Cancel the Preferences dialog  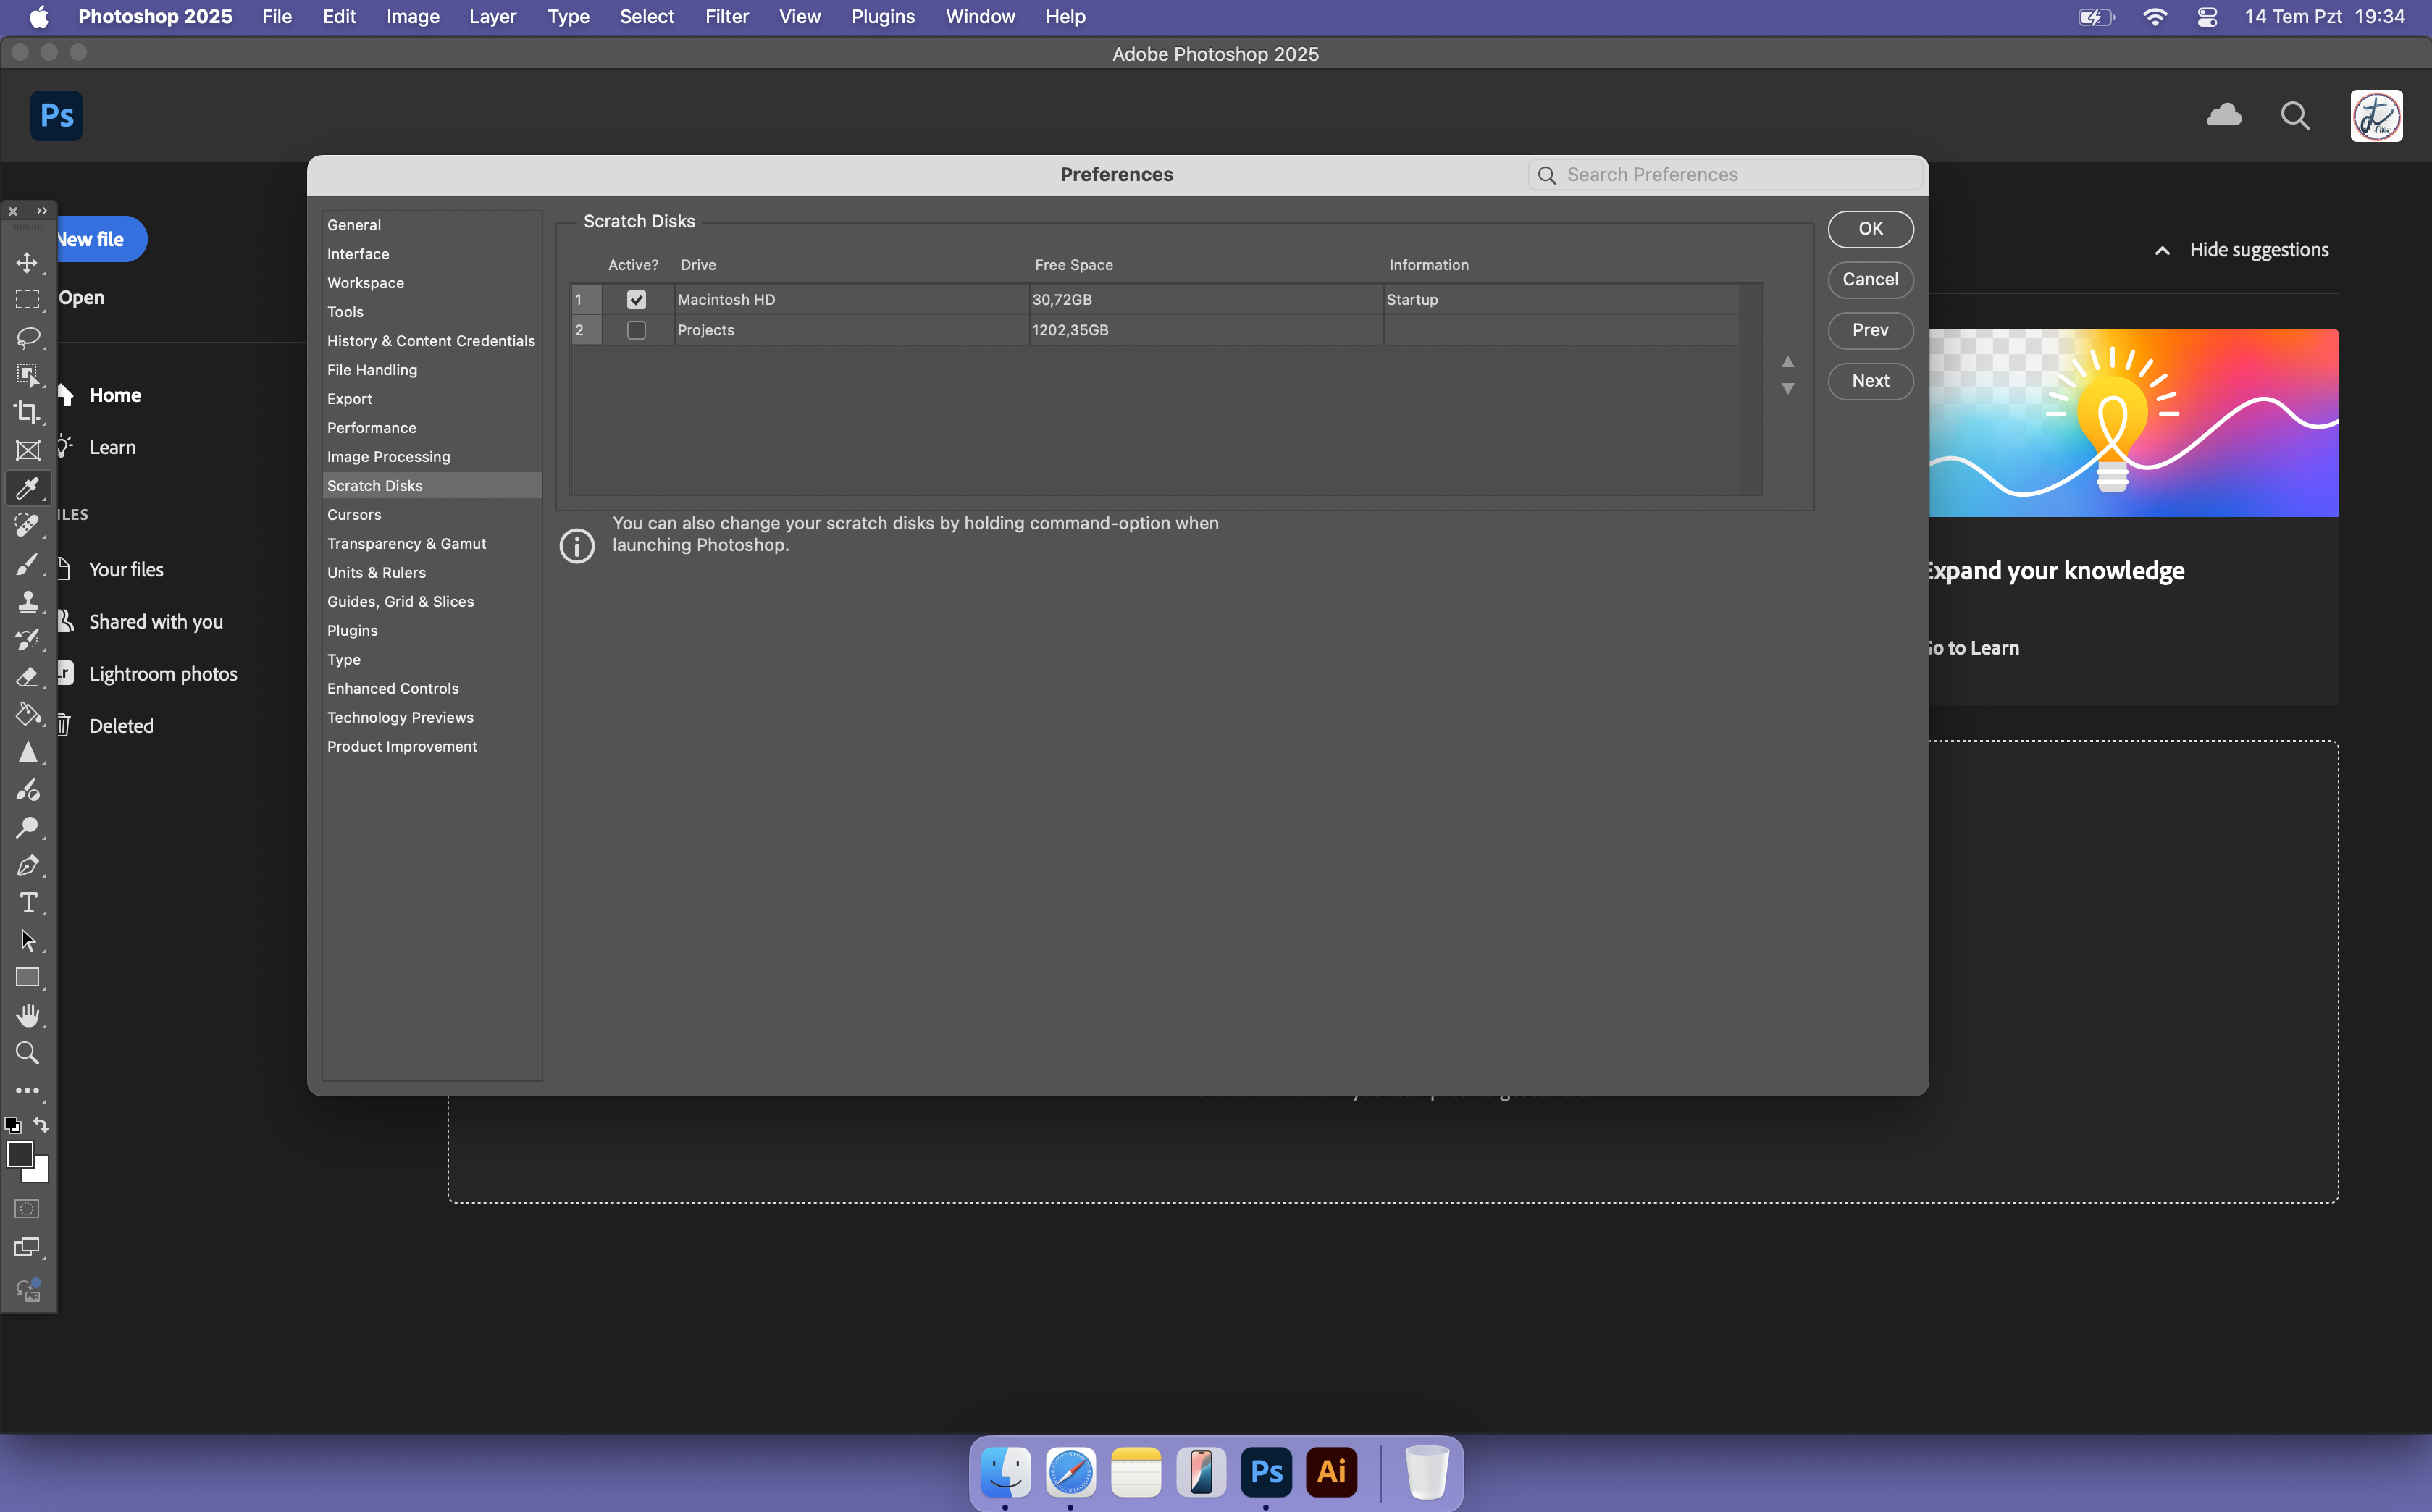coord(1870,280)
